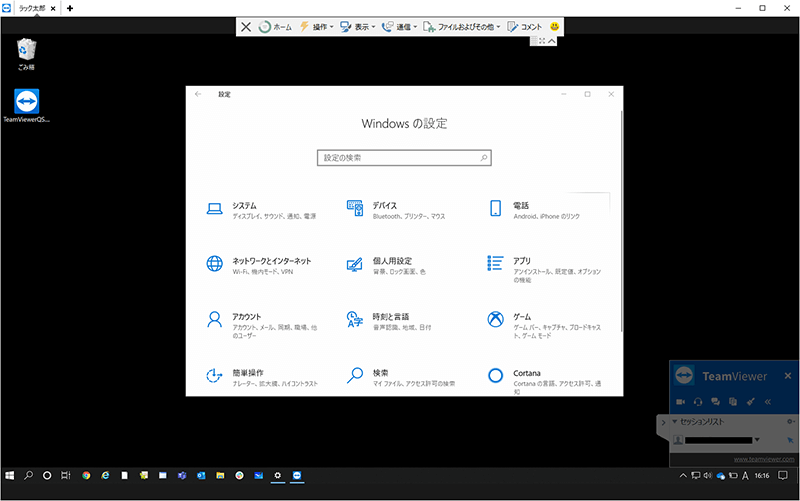Open the ファイルおよびその他 dropdown menu
Screen dimensions: 800x501
click(462, 27)
